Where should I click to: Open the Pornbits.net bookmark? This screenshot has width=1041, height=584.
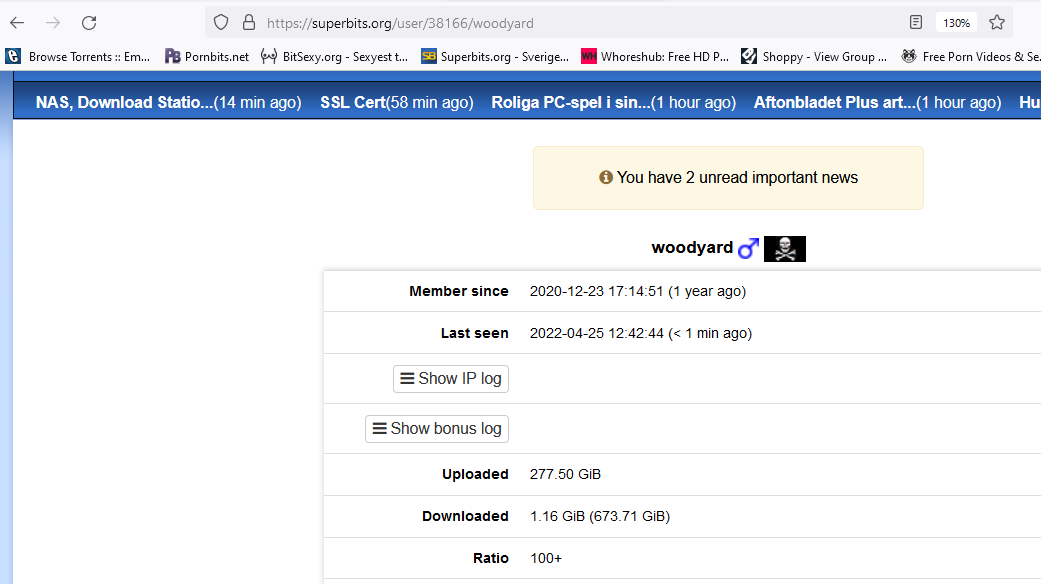tap(206, 56)
